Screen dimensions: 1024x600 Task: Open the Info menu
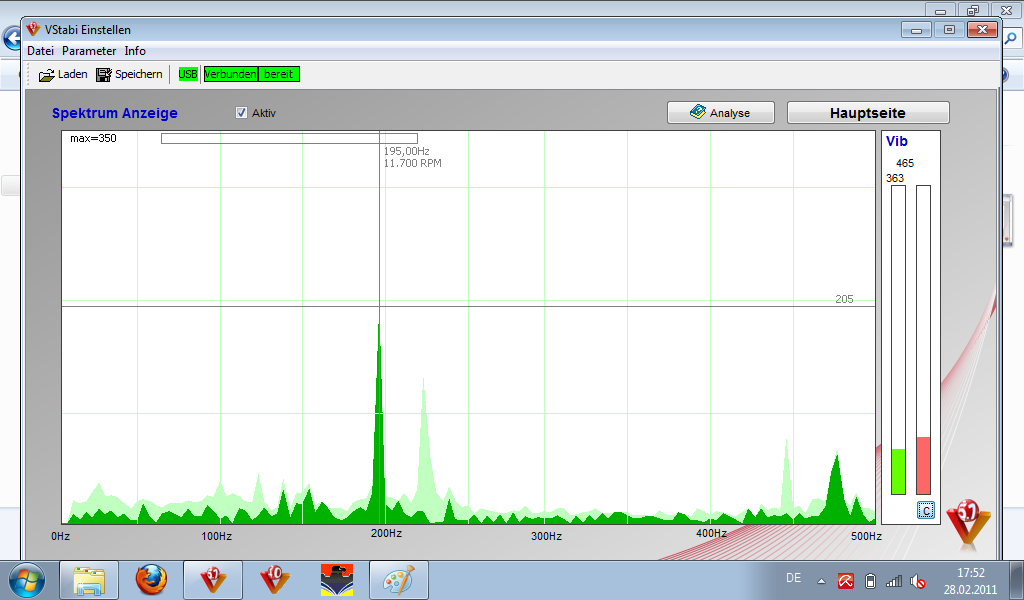[x=135, y=51]
